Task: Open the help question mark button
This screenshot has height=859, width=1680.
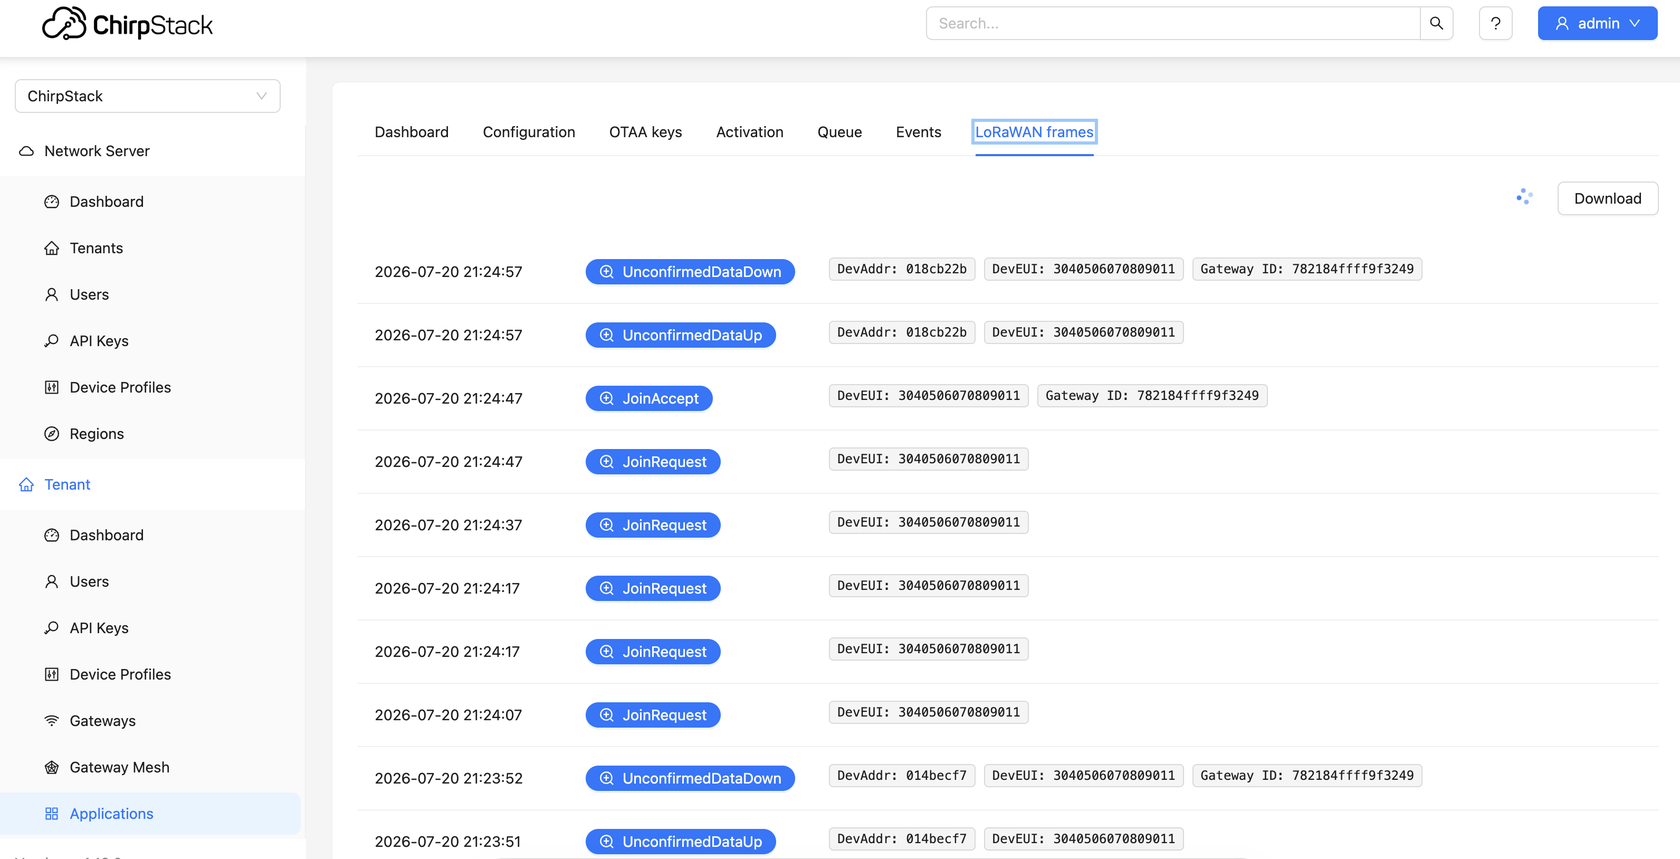Action: [1495, 23]
